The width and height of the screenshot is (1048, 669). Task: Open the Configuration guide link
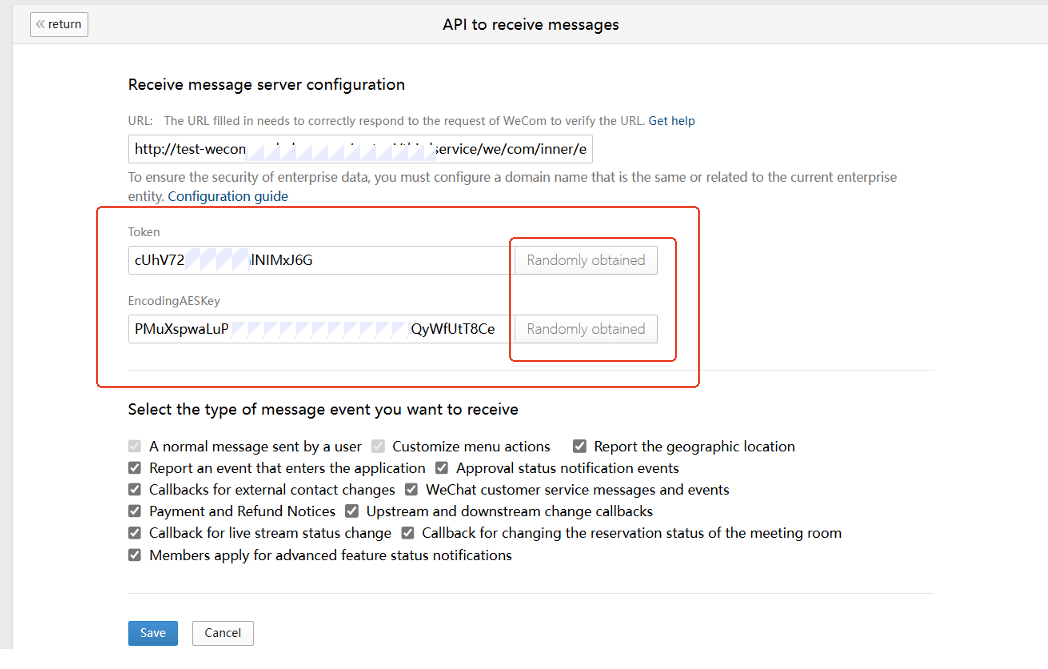click(227, 197)
